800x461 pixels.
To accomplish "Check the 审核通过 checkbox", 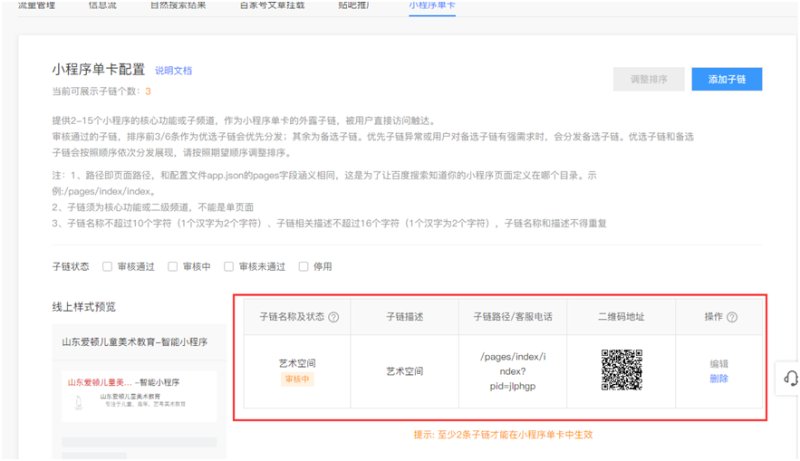I will tap(108, 267).
